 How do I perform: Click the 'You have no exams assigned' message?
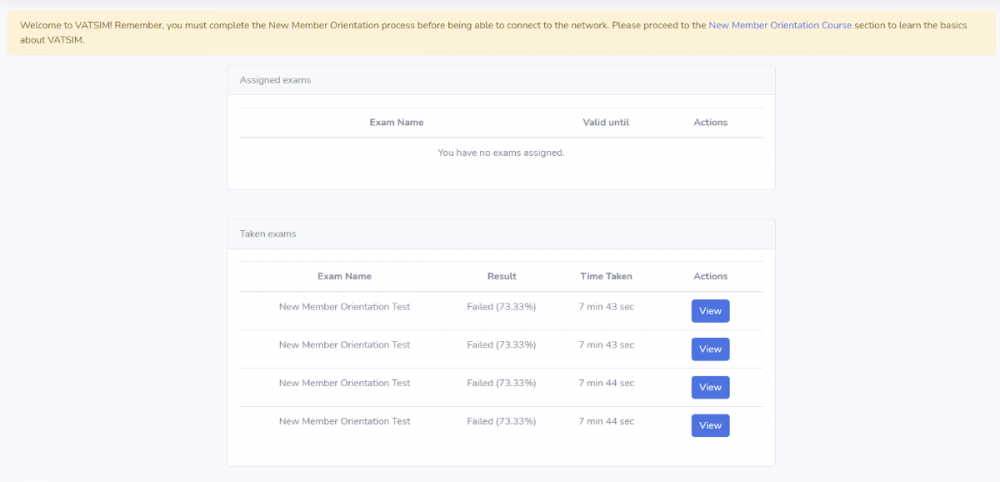coord(501,153)
